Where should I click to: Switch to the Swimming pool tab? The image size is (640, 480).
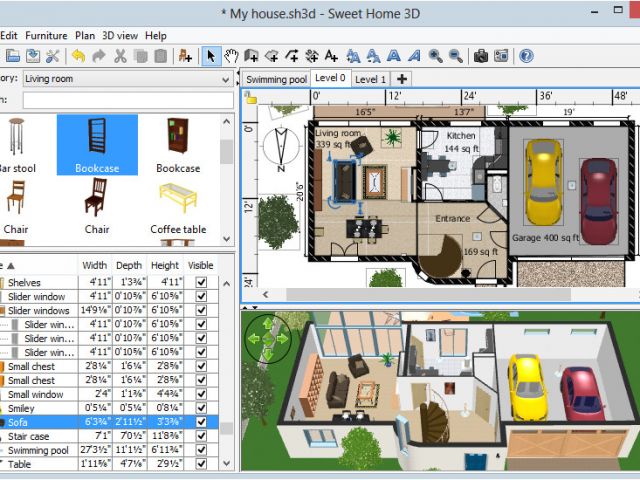point(276,79)
